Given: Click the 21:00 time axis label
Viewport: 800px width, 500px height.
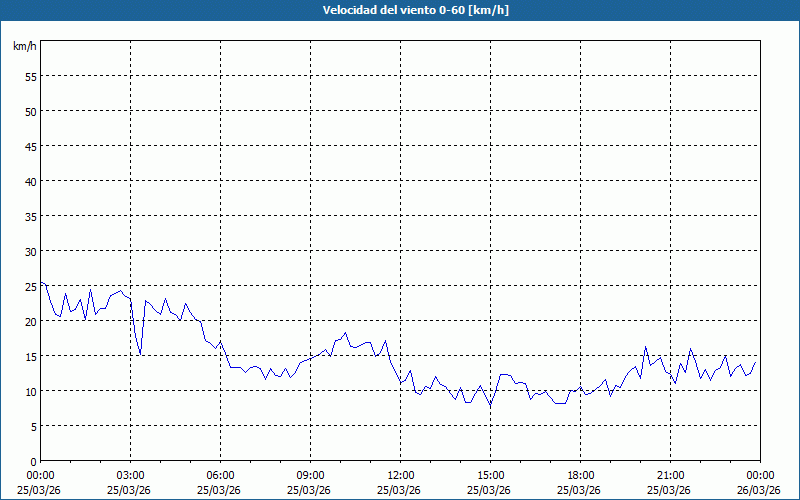Looking at the screenshot, I should click(670, 475).
